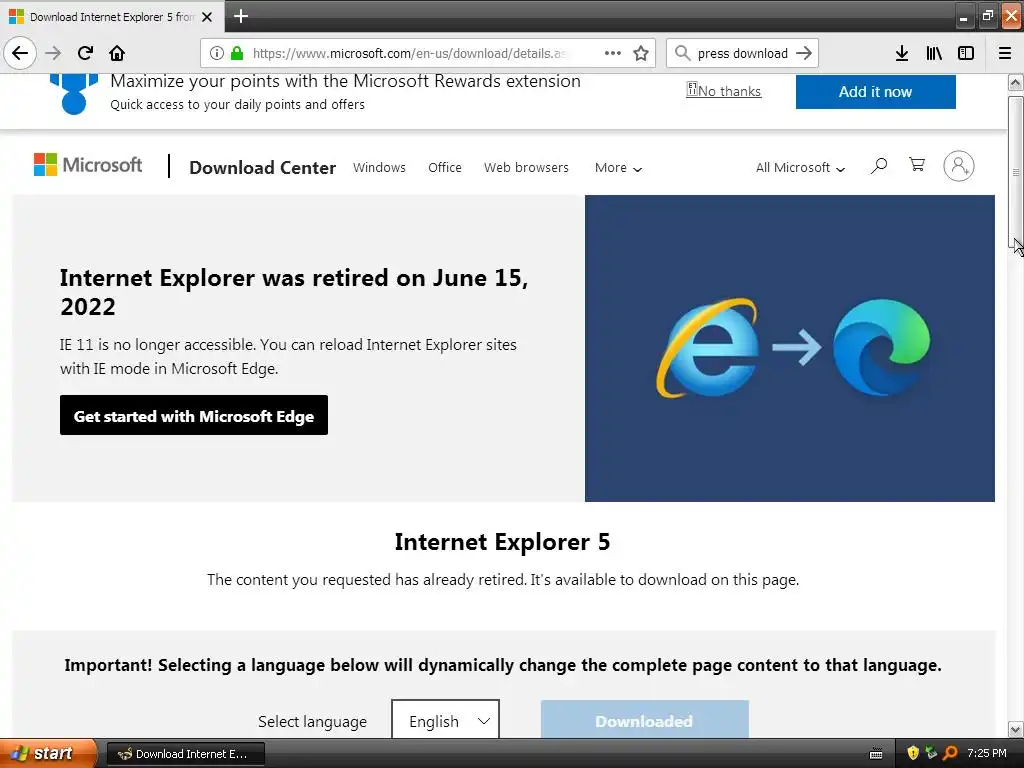This screenshot has height=768, width=1024.
Task: Open Microsoft site search magnifier
Action: coord(879,166)
